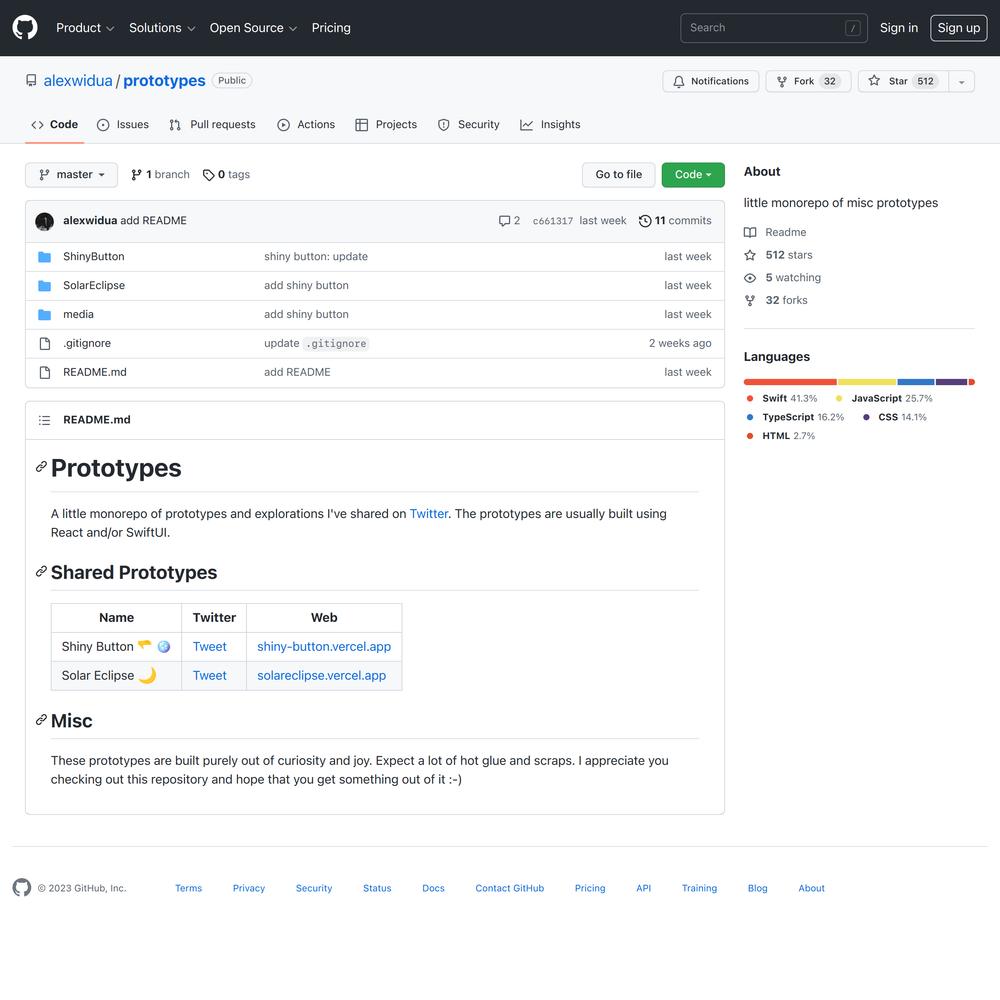The width and height of the screenshot is (1000, 1000).
Task: Click the Sign in link
Action: click(899, 28)
